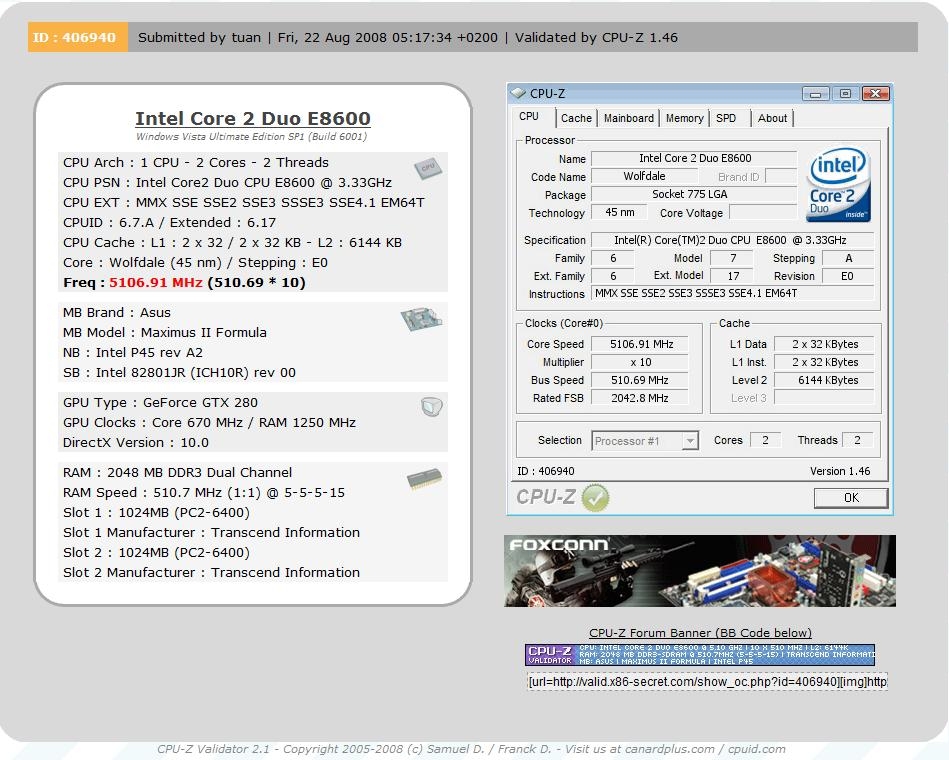
Task: Click the BB code URL text field
Action: pyautogui.click(x=708, y=682)
